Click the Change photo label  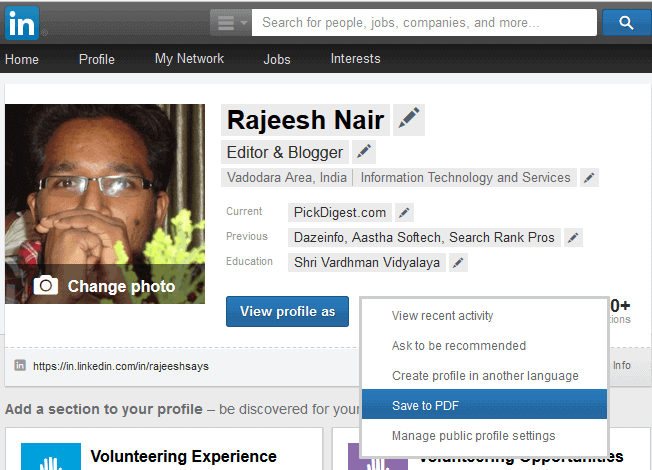[121, 287]
